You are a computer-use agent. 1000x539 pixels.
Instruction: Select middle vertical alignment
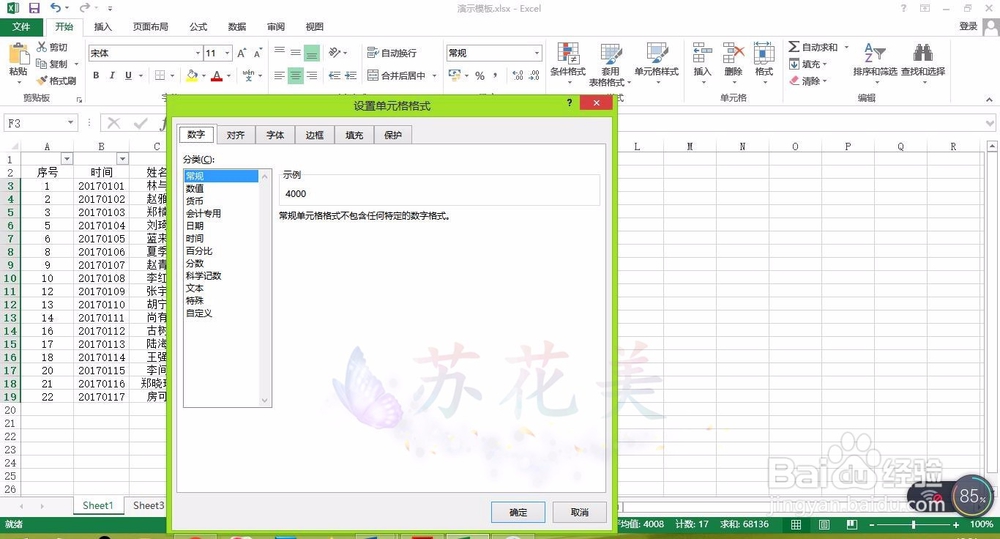click(x=295, y=52)
